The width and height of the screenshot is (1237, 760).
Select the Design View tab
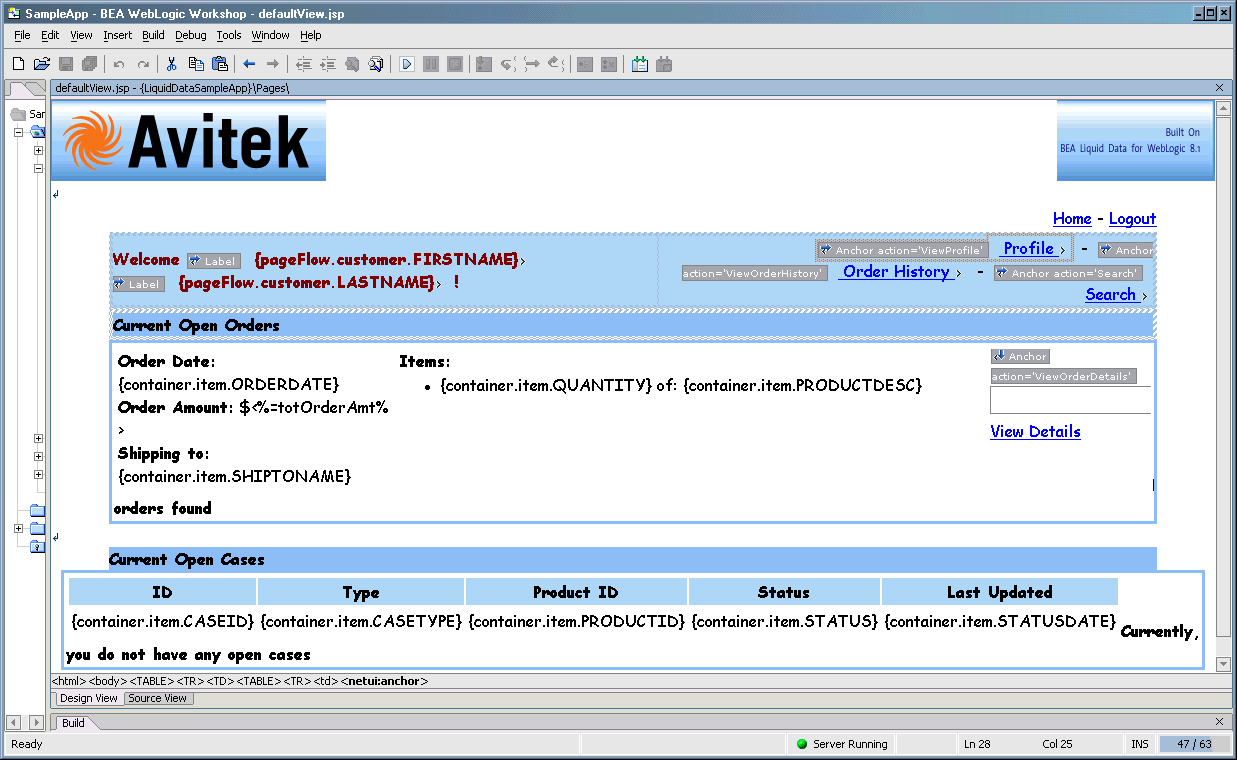89,698
